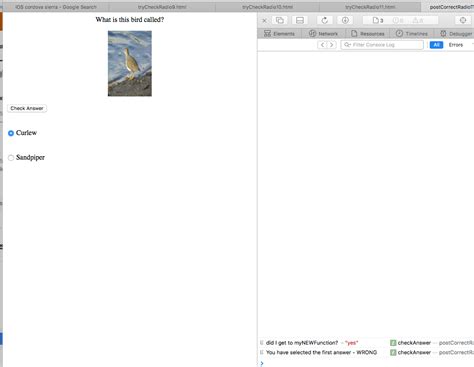The height and width of the screenshot is (367, 474).
Task: Go forward using the console right arrow
Action: pos(331,45)
